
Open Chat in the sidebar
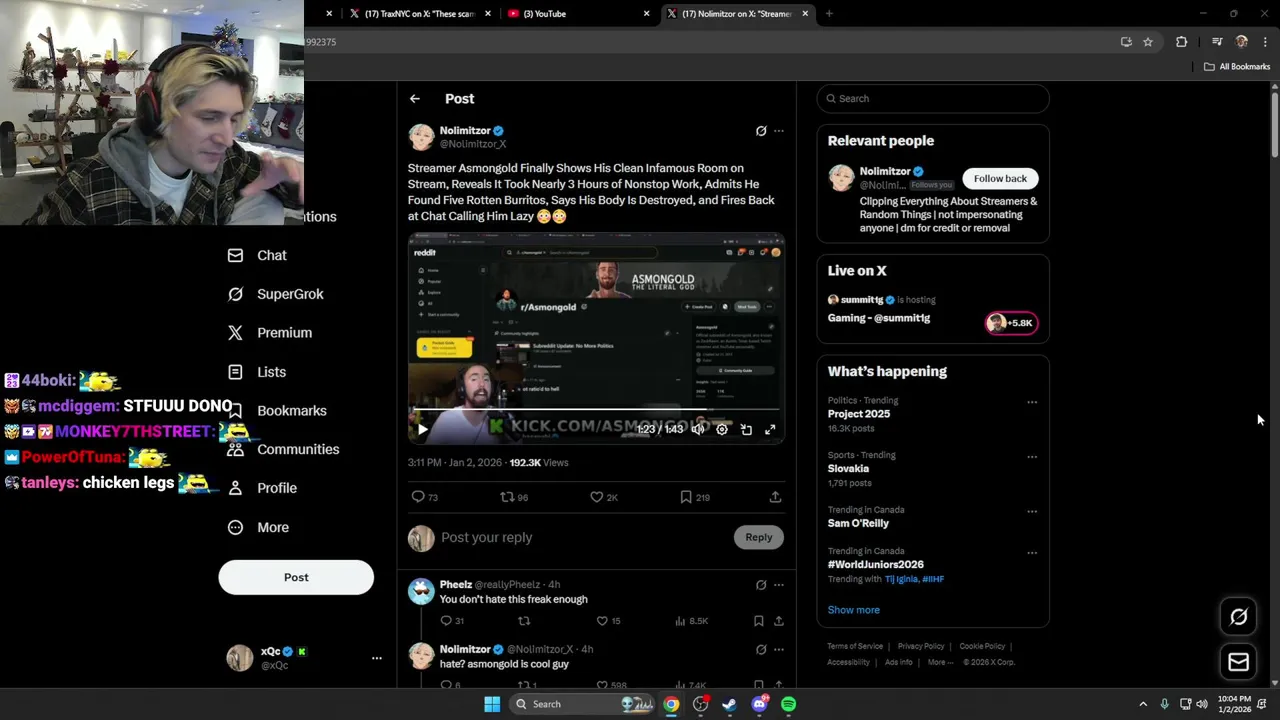(257, 256)
